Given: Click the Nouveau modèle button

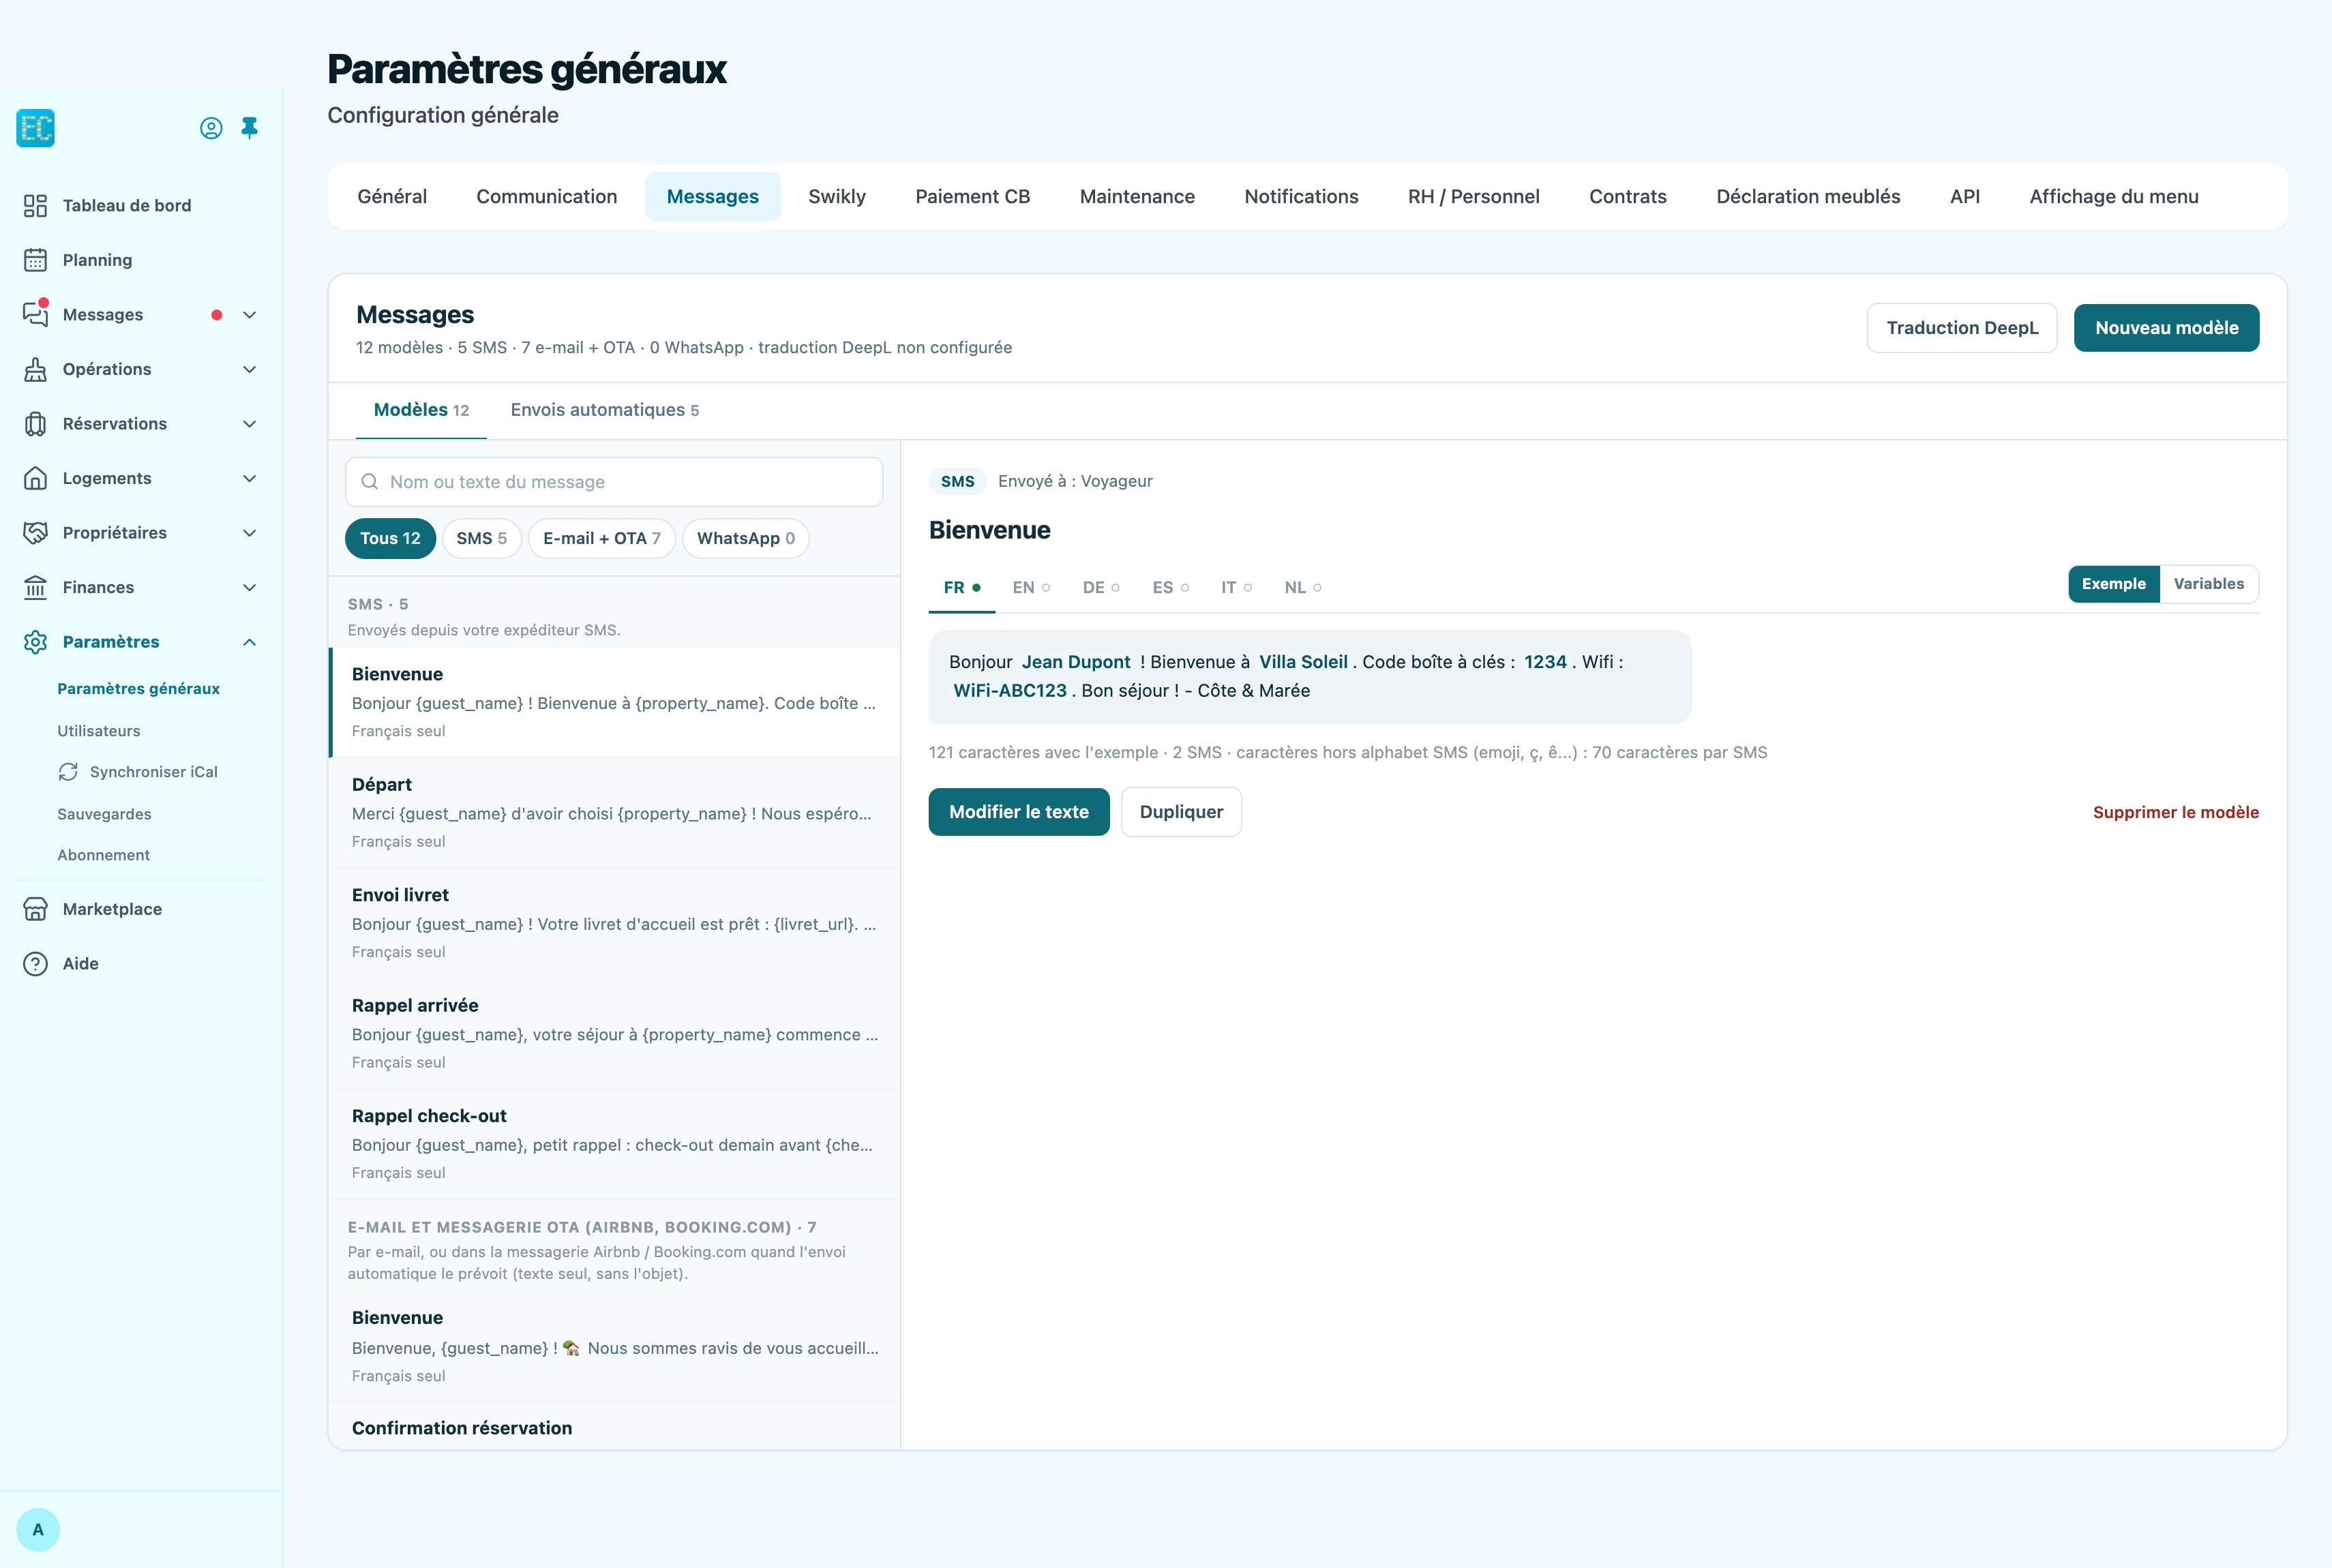Looking at the screenshot, I should pos(2166,328).
